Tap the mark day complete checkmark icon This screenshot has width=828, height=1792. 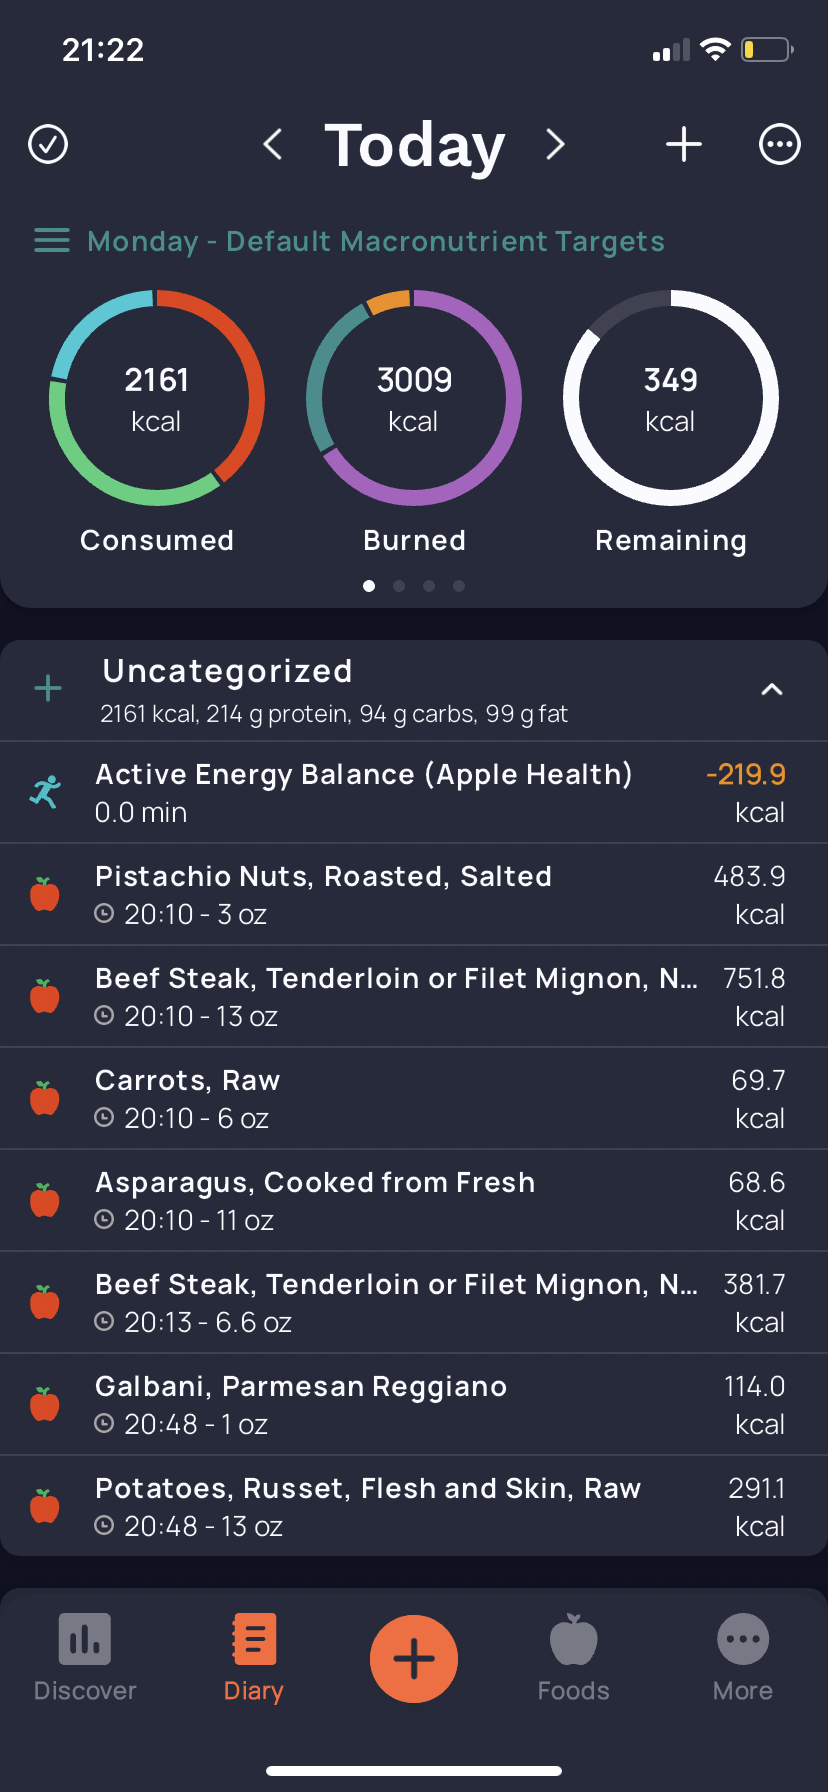pyautogui.click(x=48, y=144)
